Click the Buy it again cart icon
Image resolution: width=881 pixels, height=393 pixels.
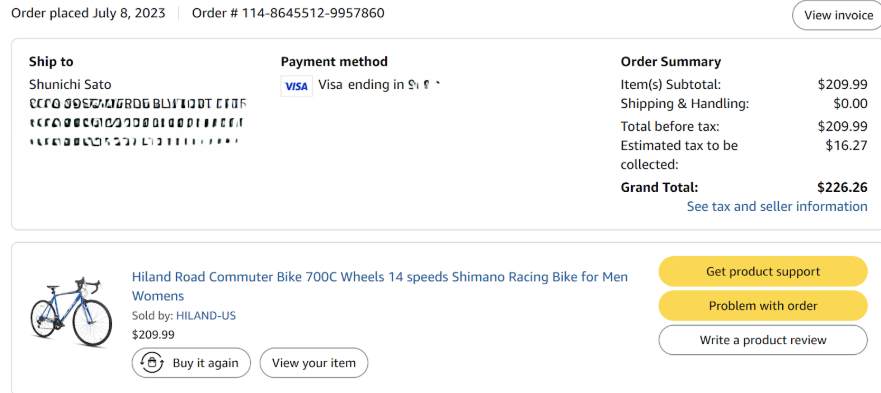coord(152,363)
